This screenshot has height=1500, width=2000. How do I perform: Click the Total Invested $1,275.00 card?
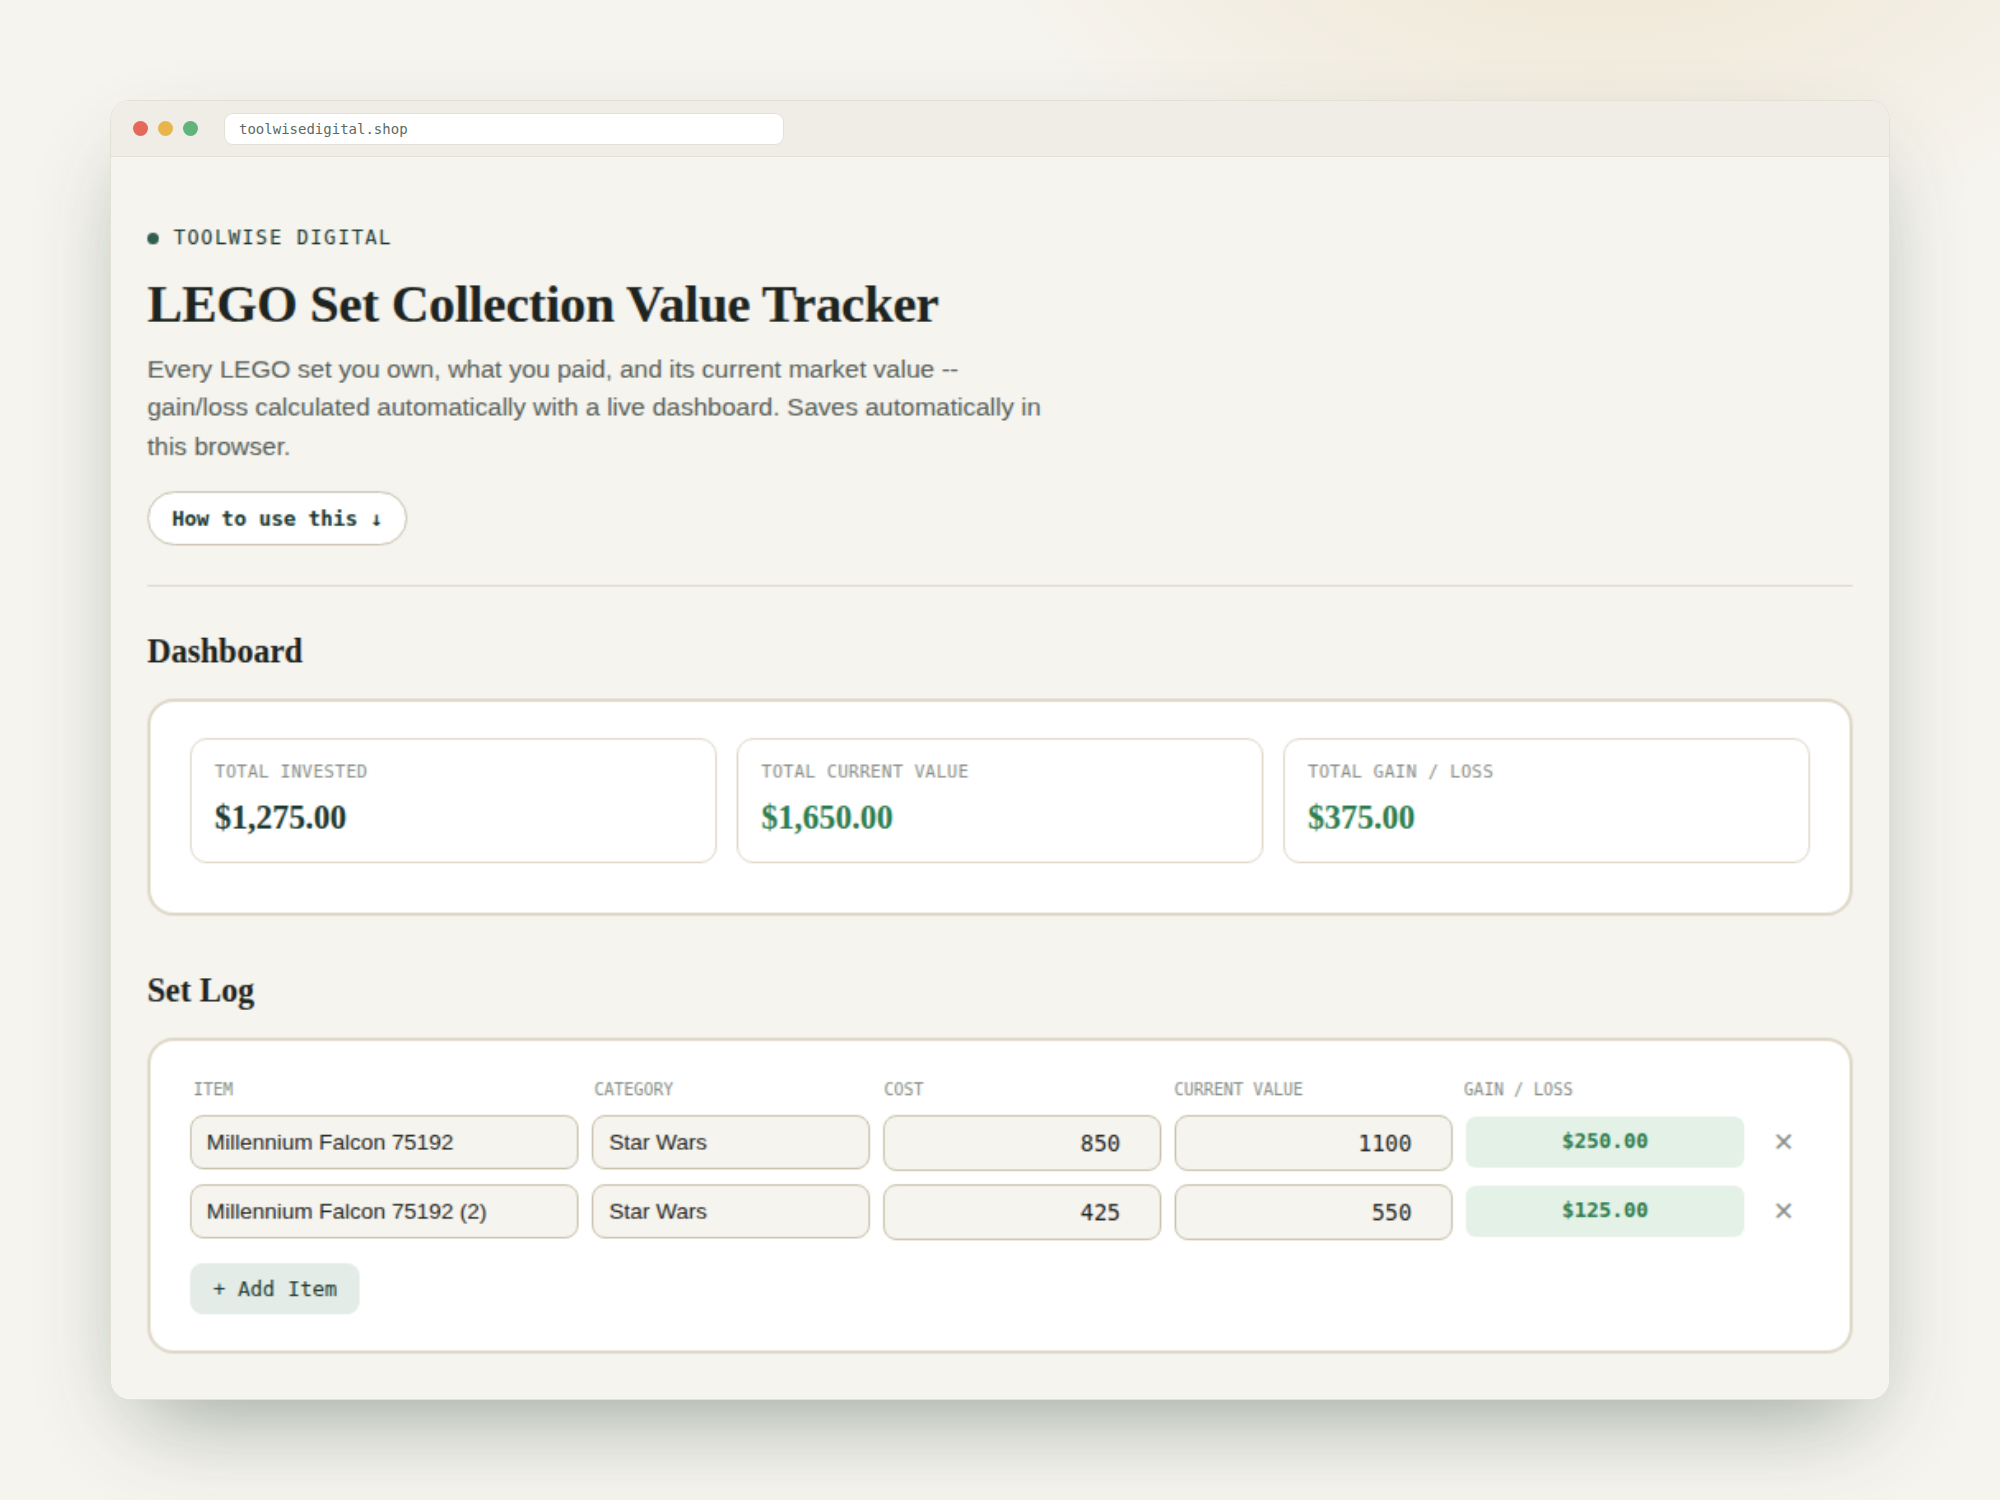[x=453, y=800]
